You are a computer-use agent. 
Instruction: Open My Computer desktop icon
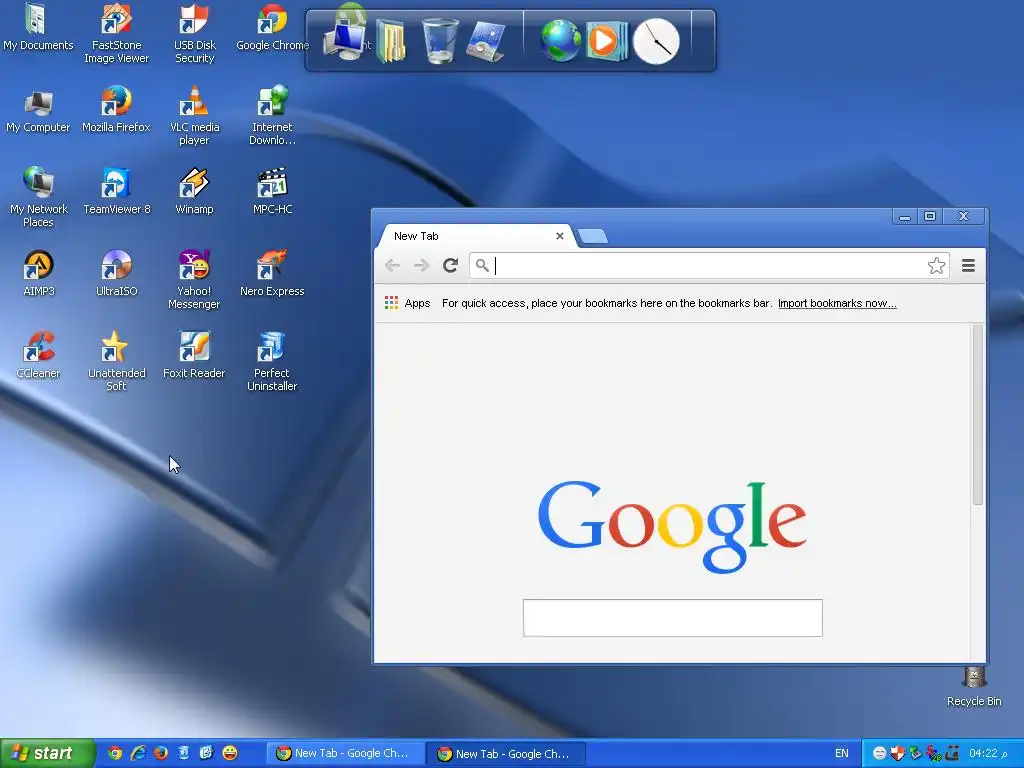[x=38, y=111]
